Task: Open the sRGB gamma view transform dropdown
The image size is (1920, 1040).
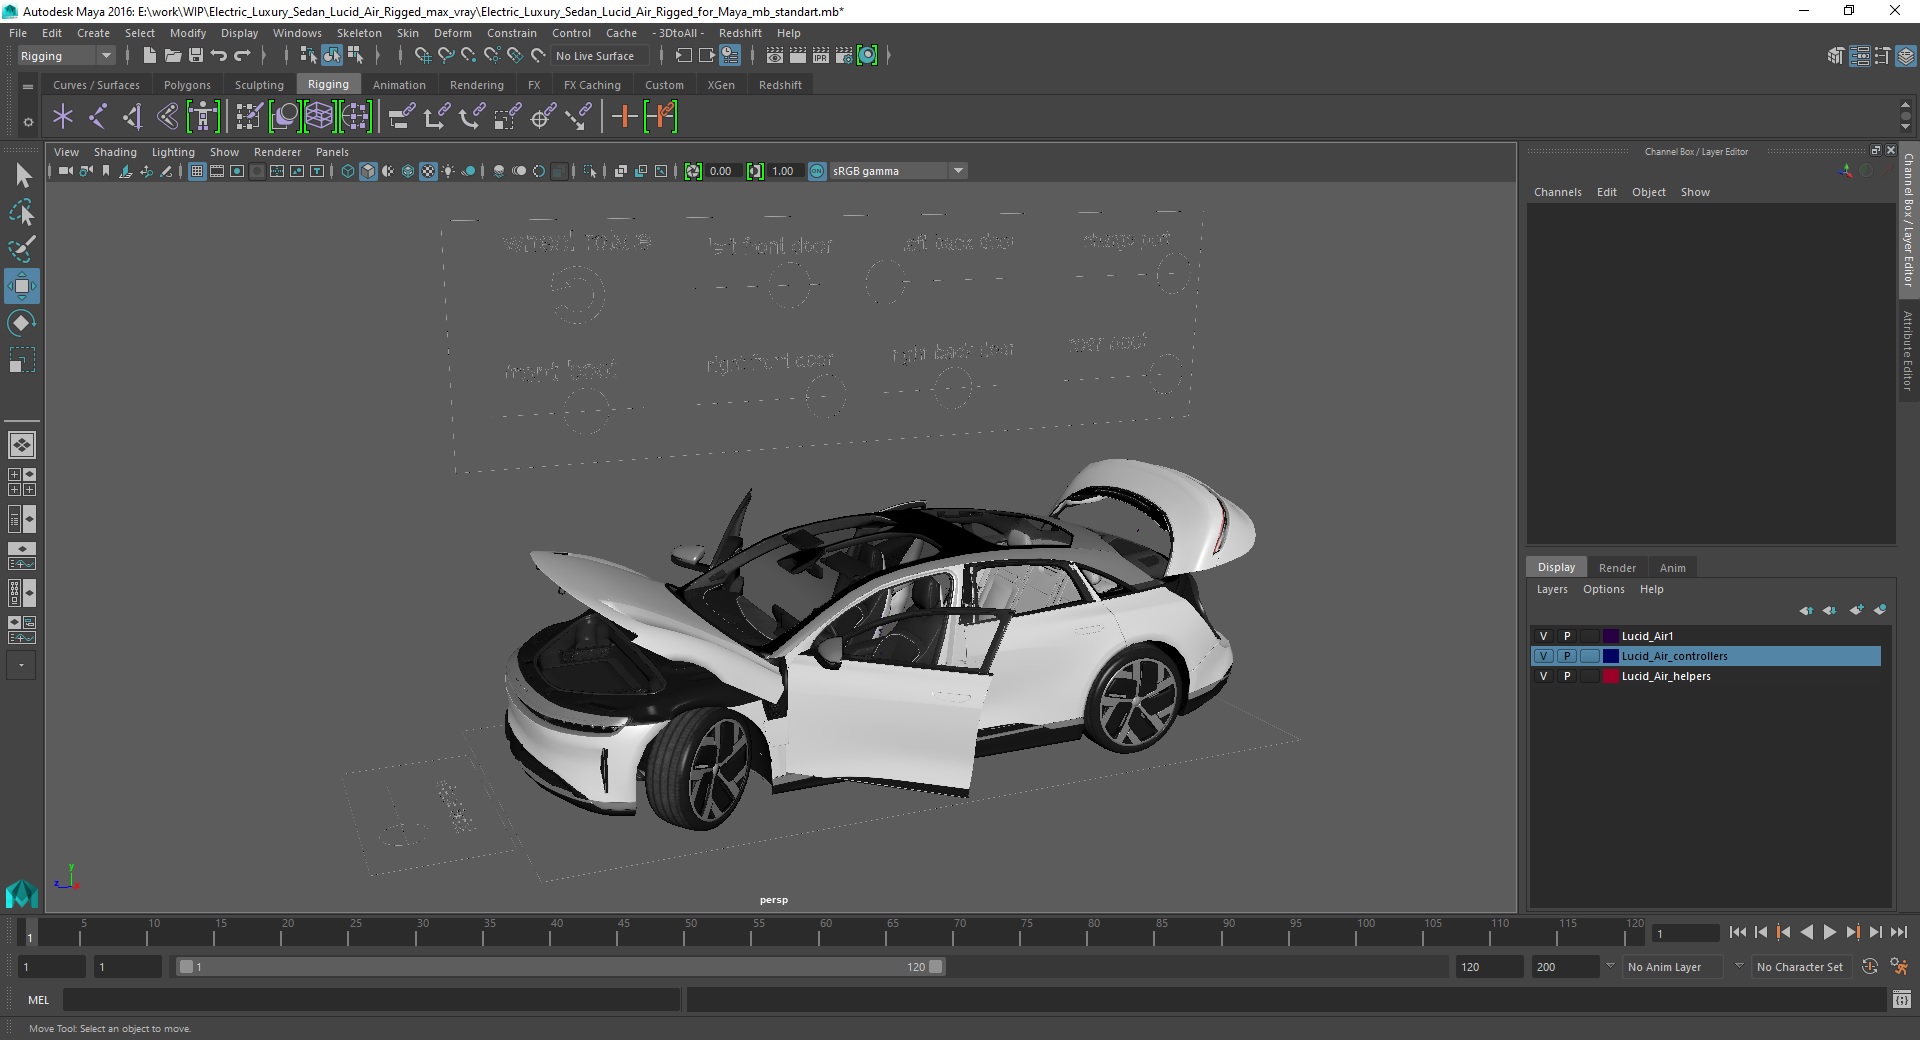Action: [x=898, y=171]
